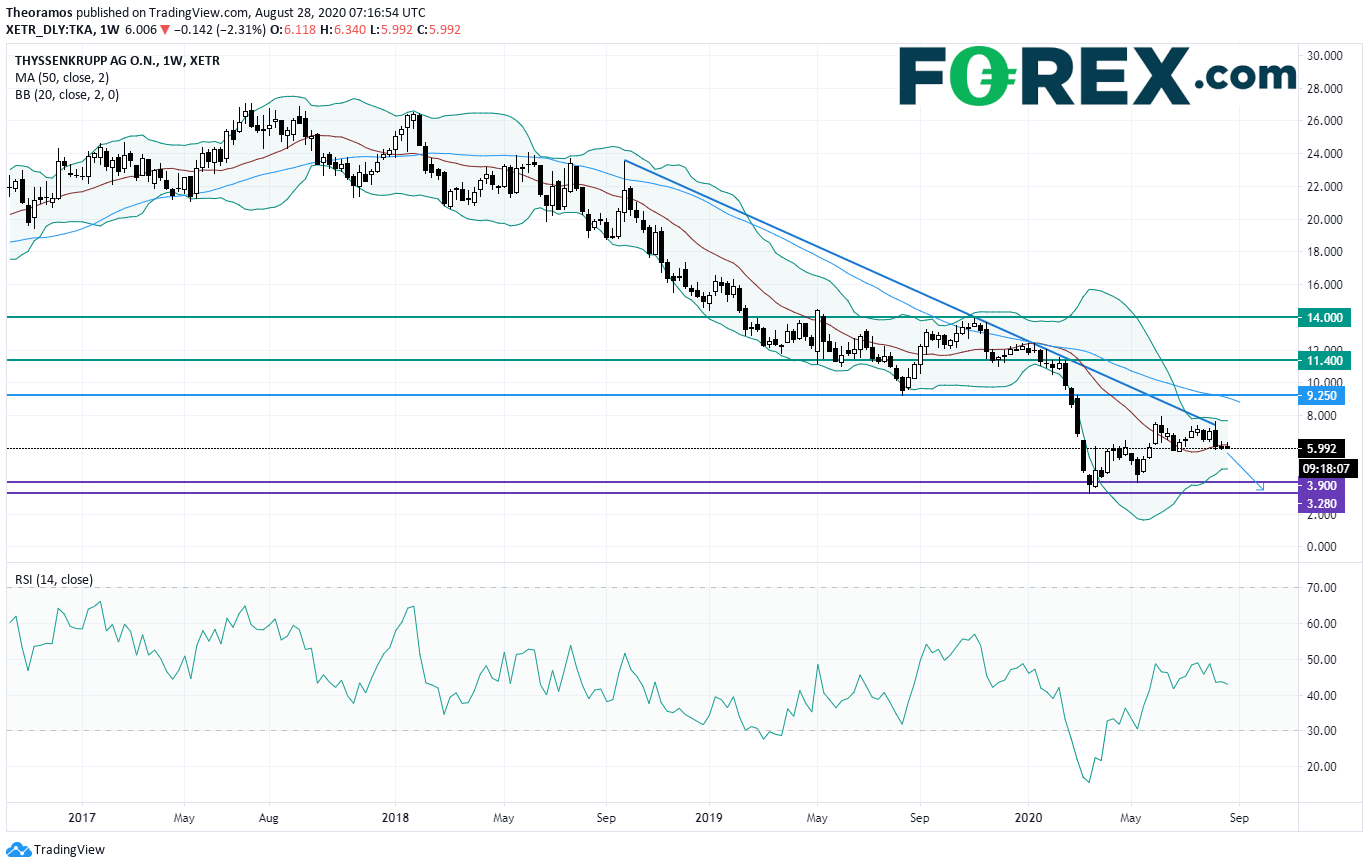Click the countdown timer 09:18:07 label
Image resolution: width=1369 pixels, height=868 pixels.
pos(1327,467)
